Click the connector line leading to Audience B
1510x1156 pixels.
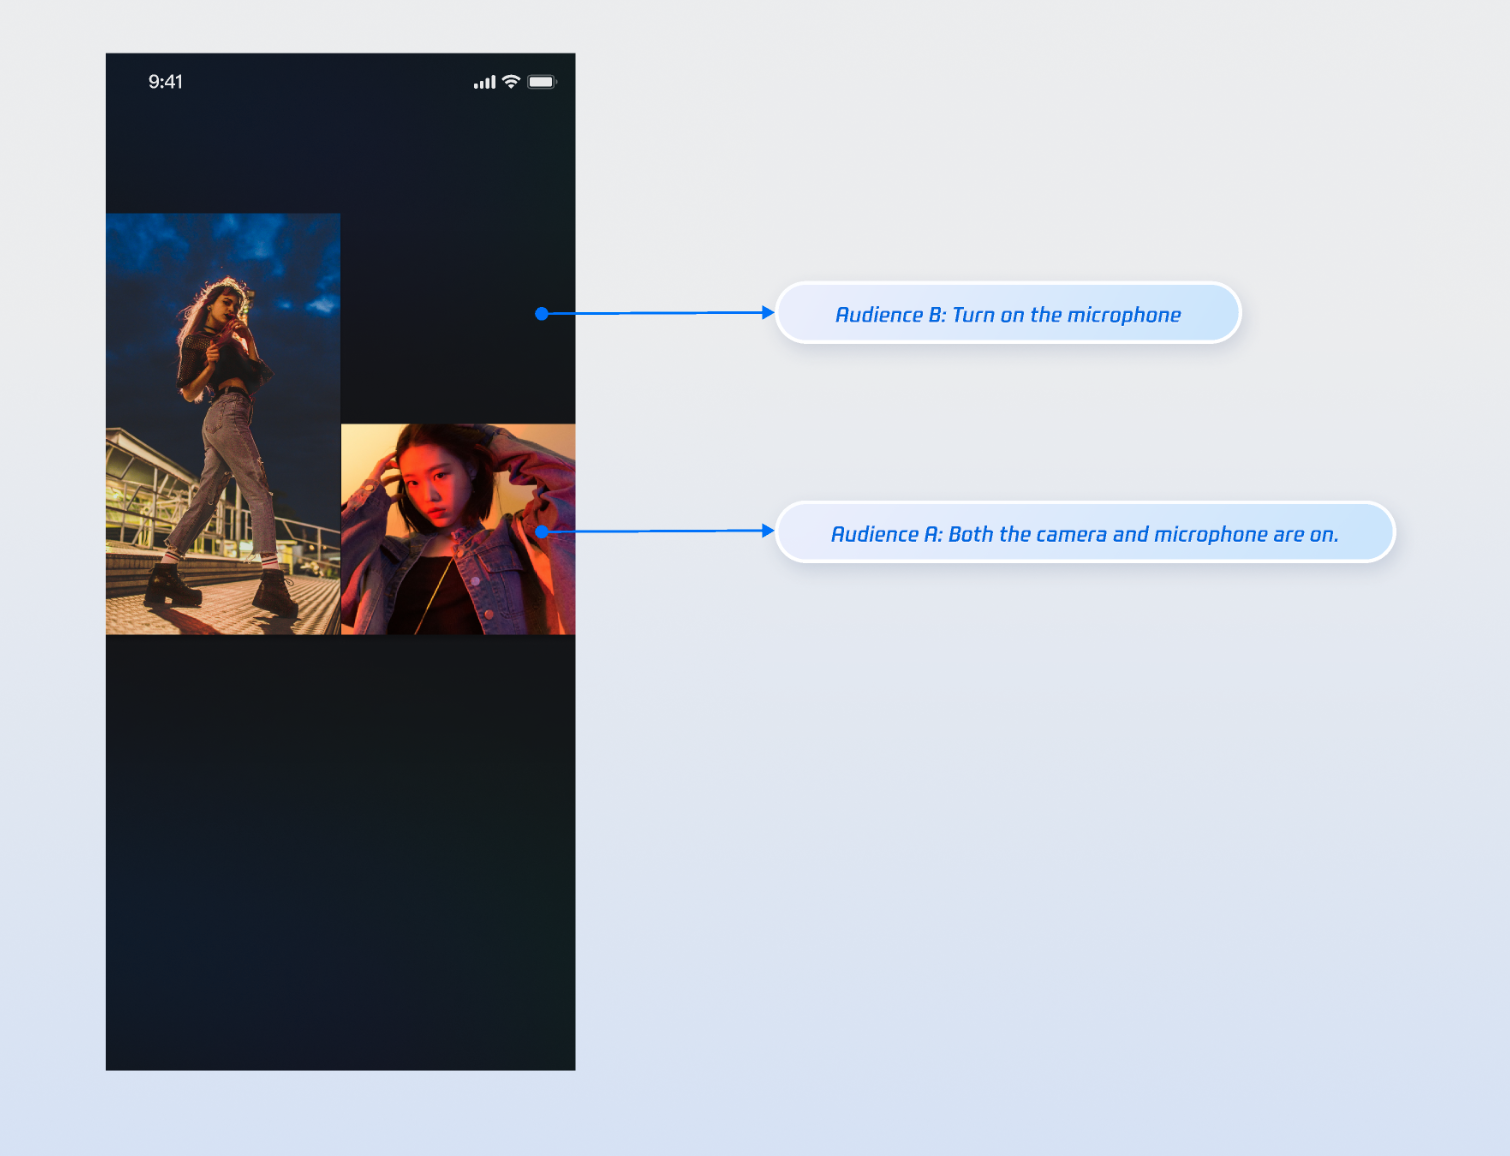pyautogui.click(x=655, y=313)
